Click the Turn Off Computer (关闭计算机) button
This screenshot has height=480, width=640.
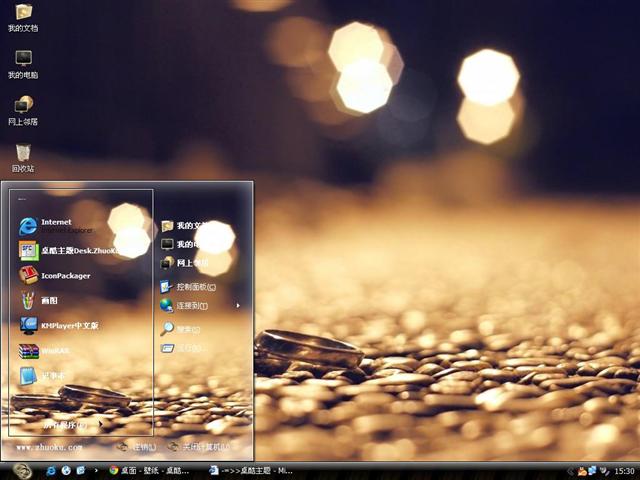pos(199,447)
